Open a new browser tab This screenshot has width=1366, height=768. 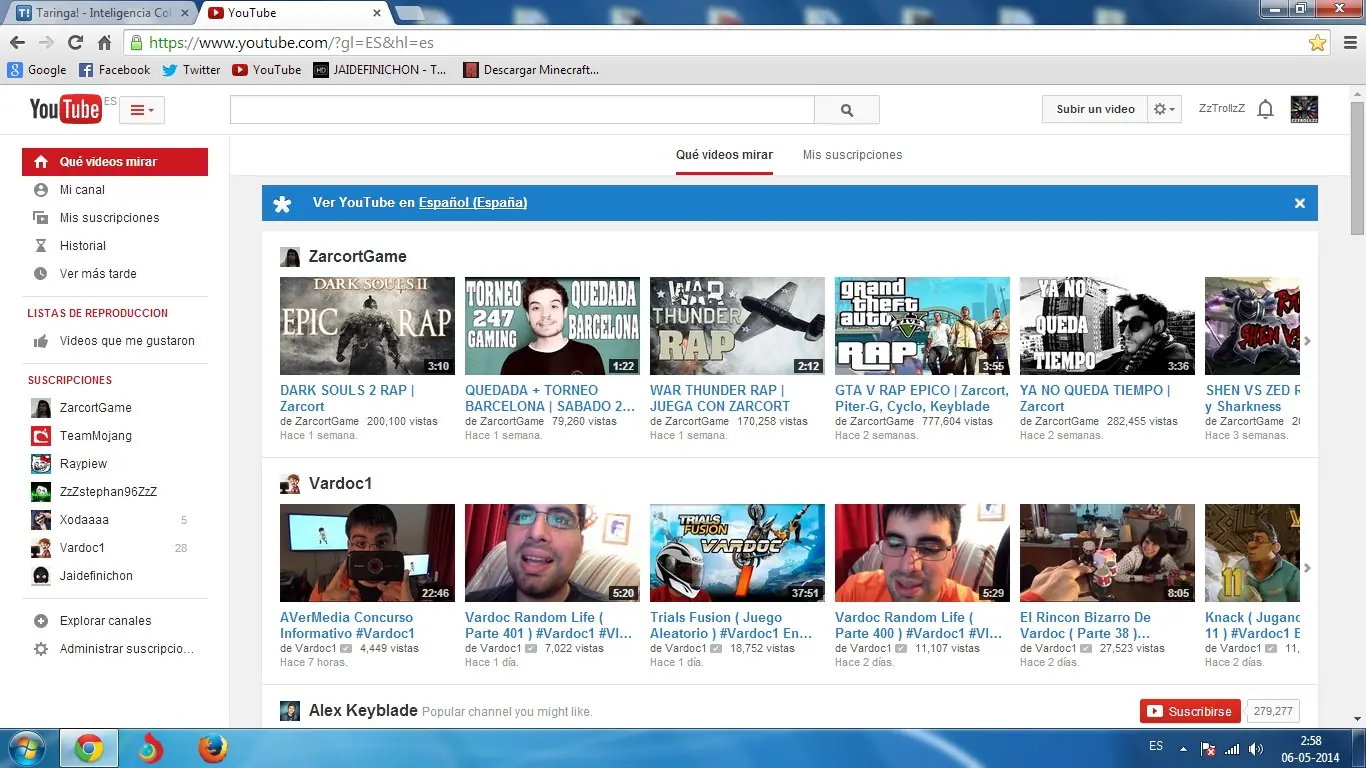click(410, 13)
